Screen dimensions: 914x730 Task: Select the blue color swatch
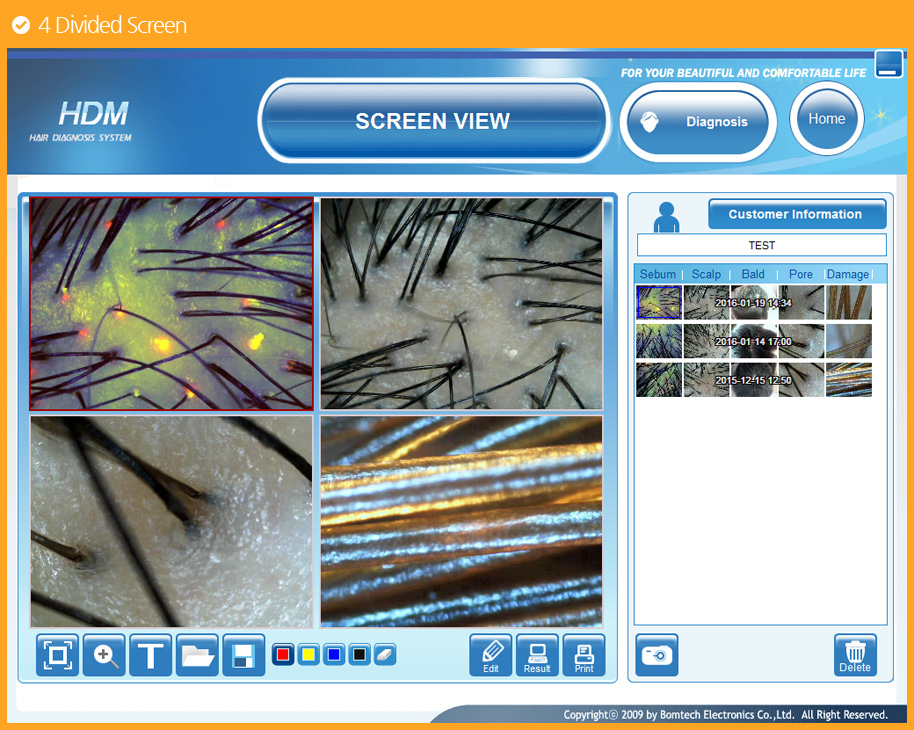pyautogui.click(x=334, y=655)
